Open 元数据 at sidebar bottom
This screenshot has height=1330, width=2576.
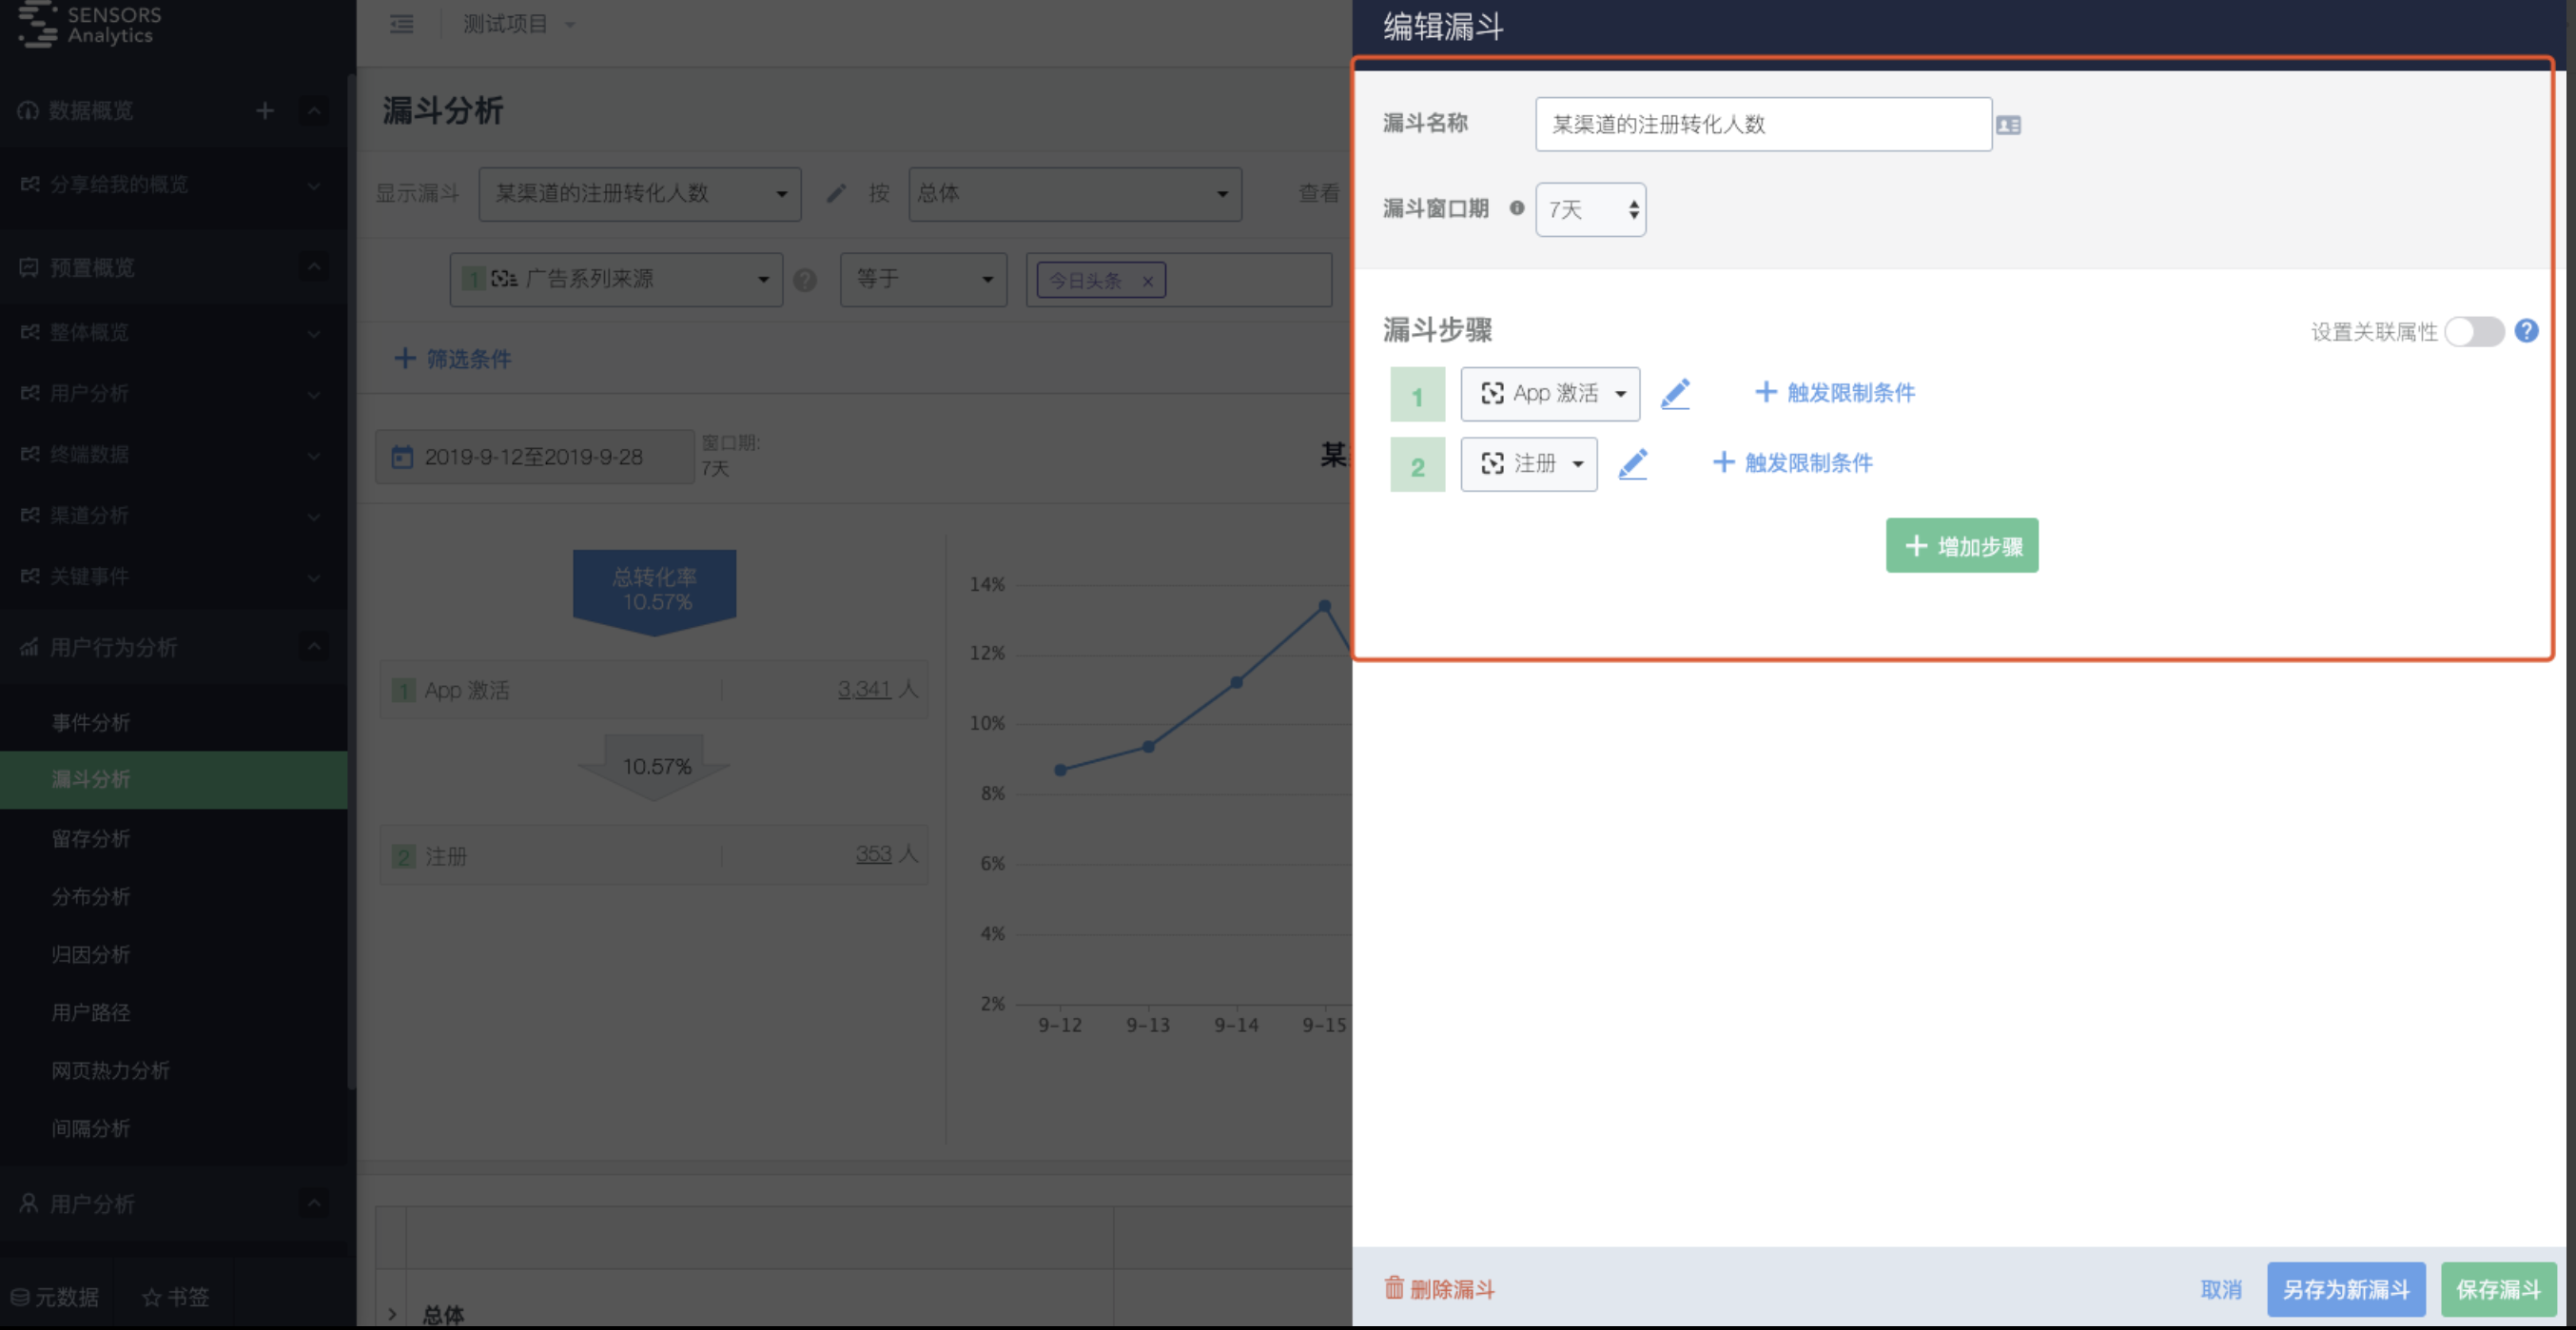point(55,1297)
